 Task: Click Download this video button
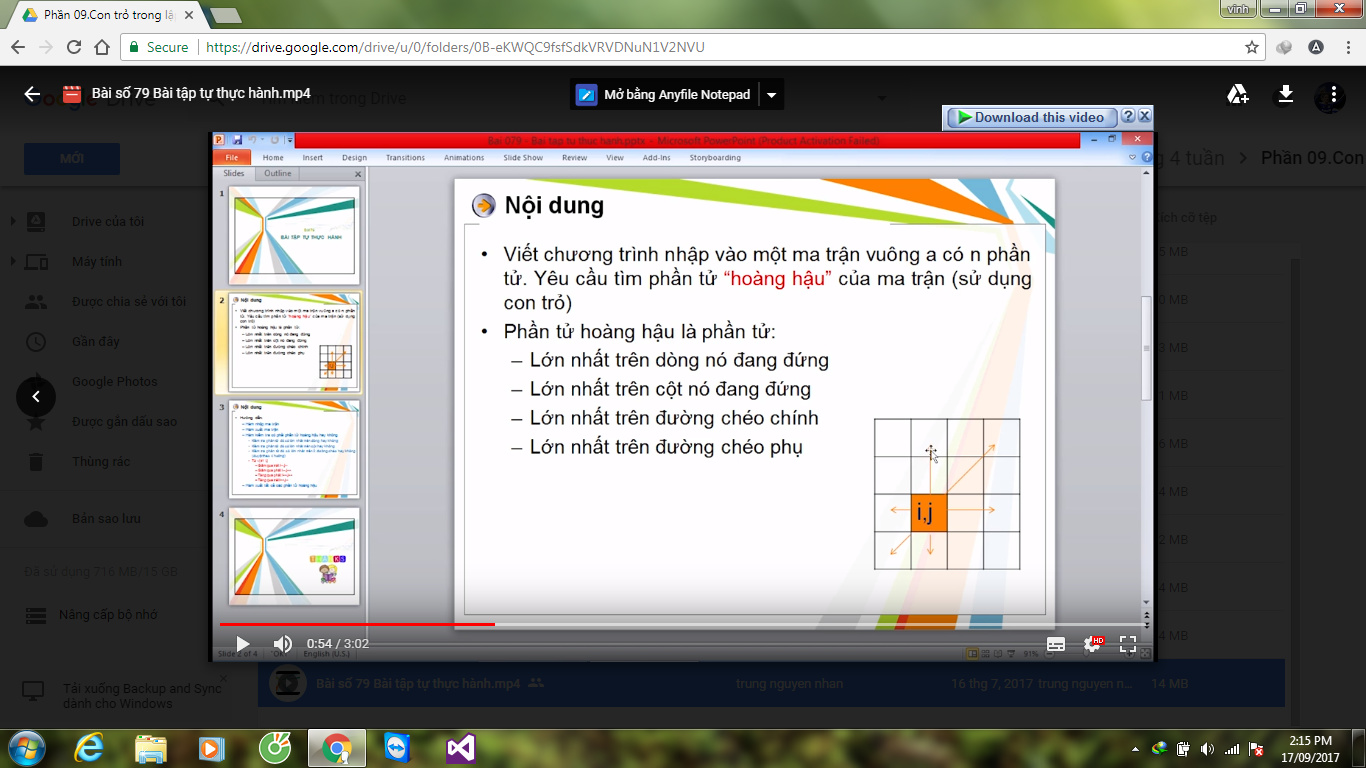click(1032, 117)
